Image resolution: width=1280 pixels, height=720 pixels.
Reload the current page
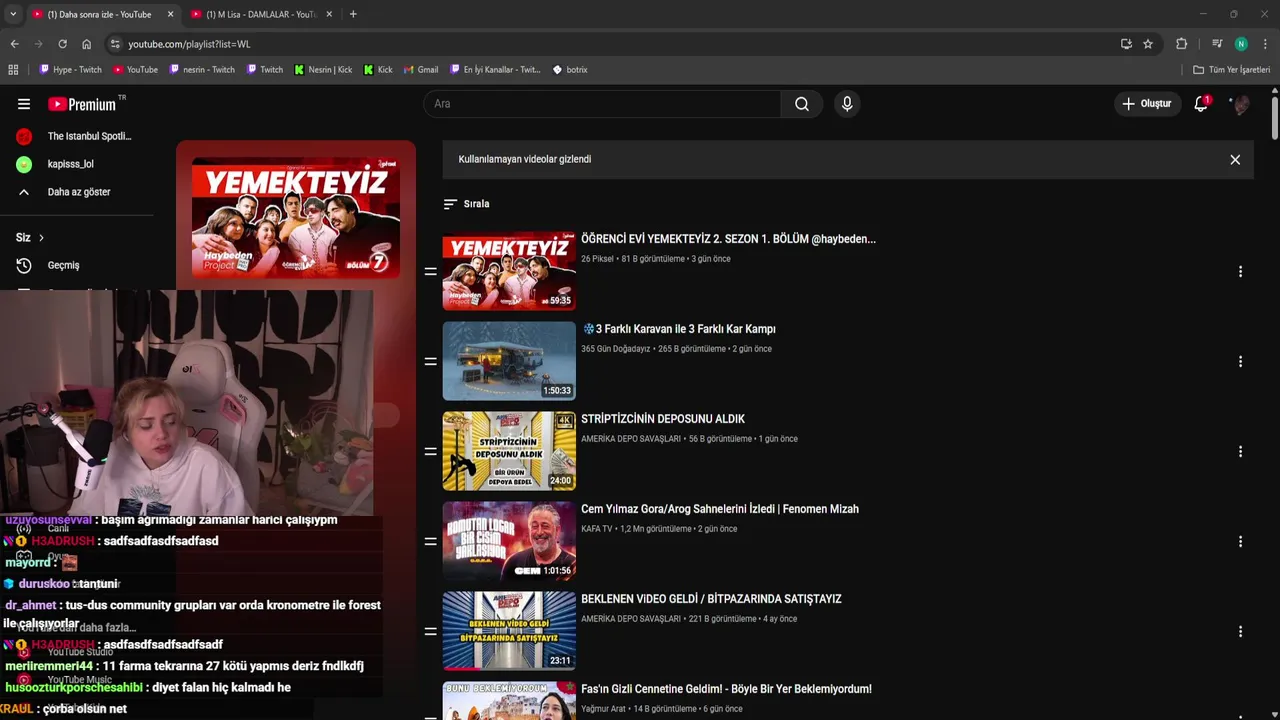(x=62, y=44)
